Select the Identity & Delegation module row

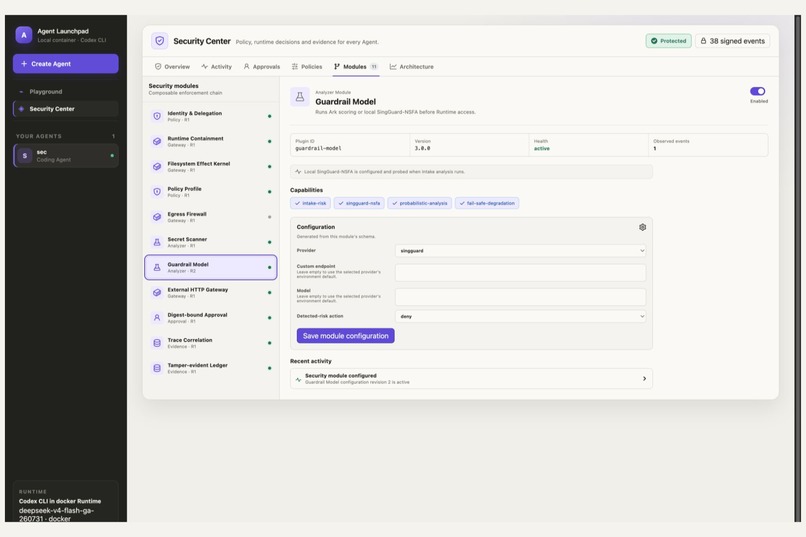[211, 116]
